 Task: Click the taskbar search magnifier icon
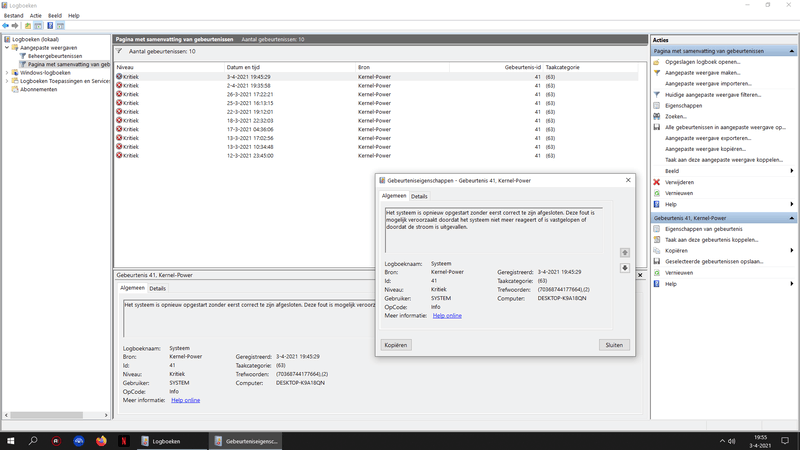(33, 441)
